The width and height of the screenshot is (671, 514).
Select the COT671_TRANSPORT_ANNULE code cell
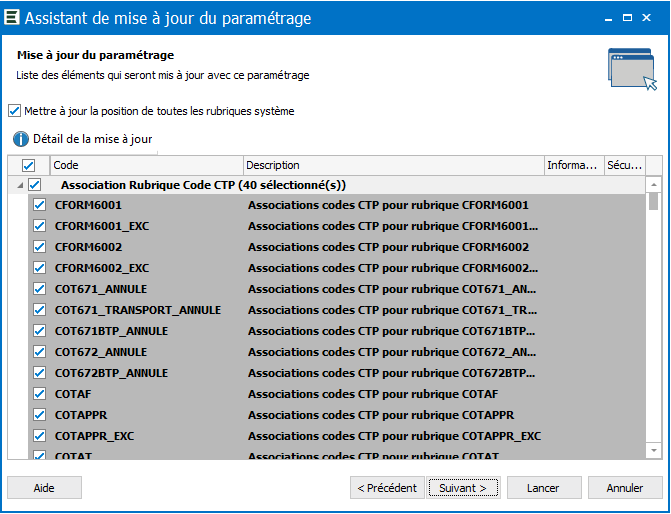tap(138, 310)
